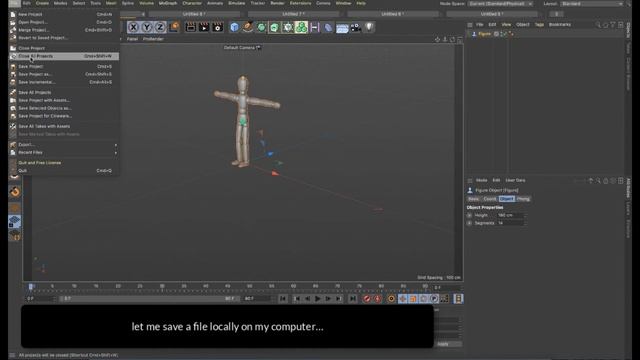Click the green gear Volume builder icon
This screenshot has height=360, width=640.
pyautogui.click(x=288, y=27)
